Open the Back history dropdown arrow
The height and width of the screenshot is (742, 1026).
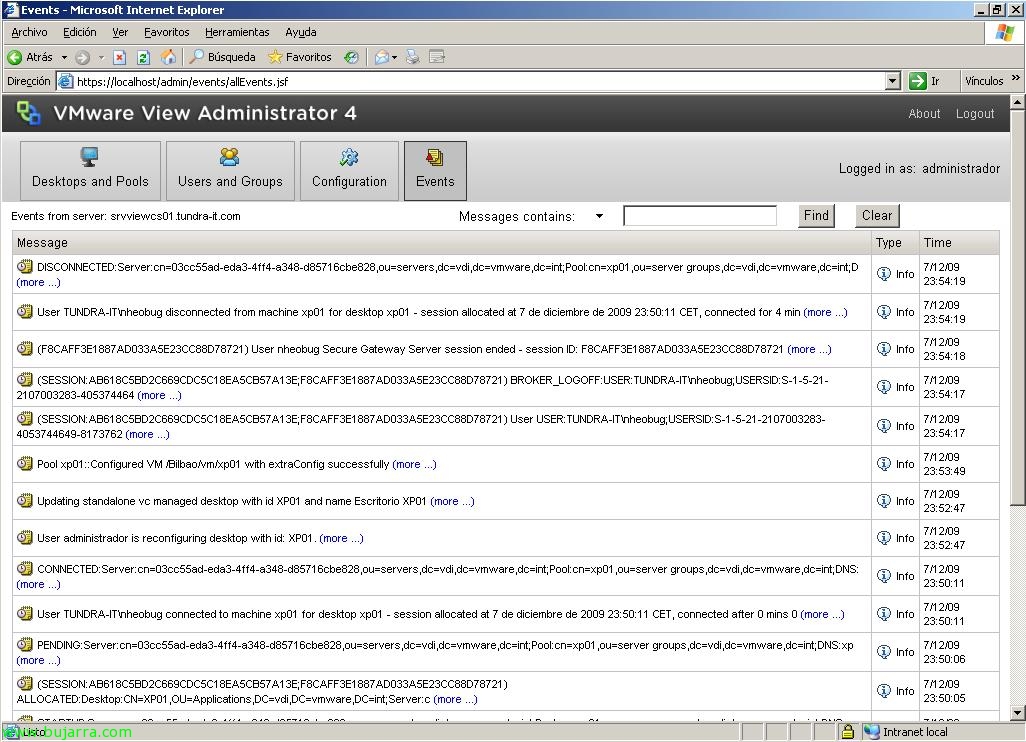pos(64,58)
